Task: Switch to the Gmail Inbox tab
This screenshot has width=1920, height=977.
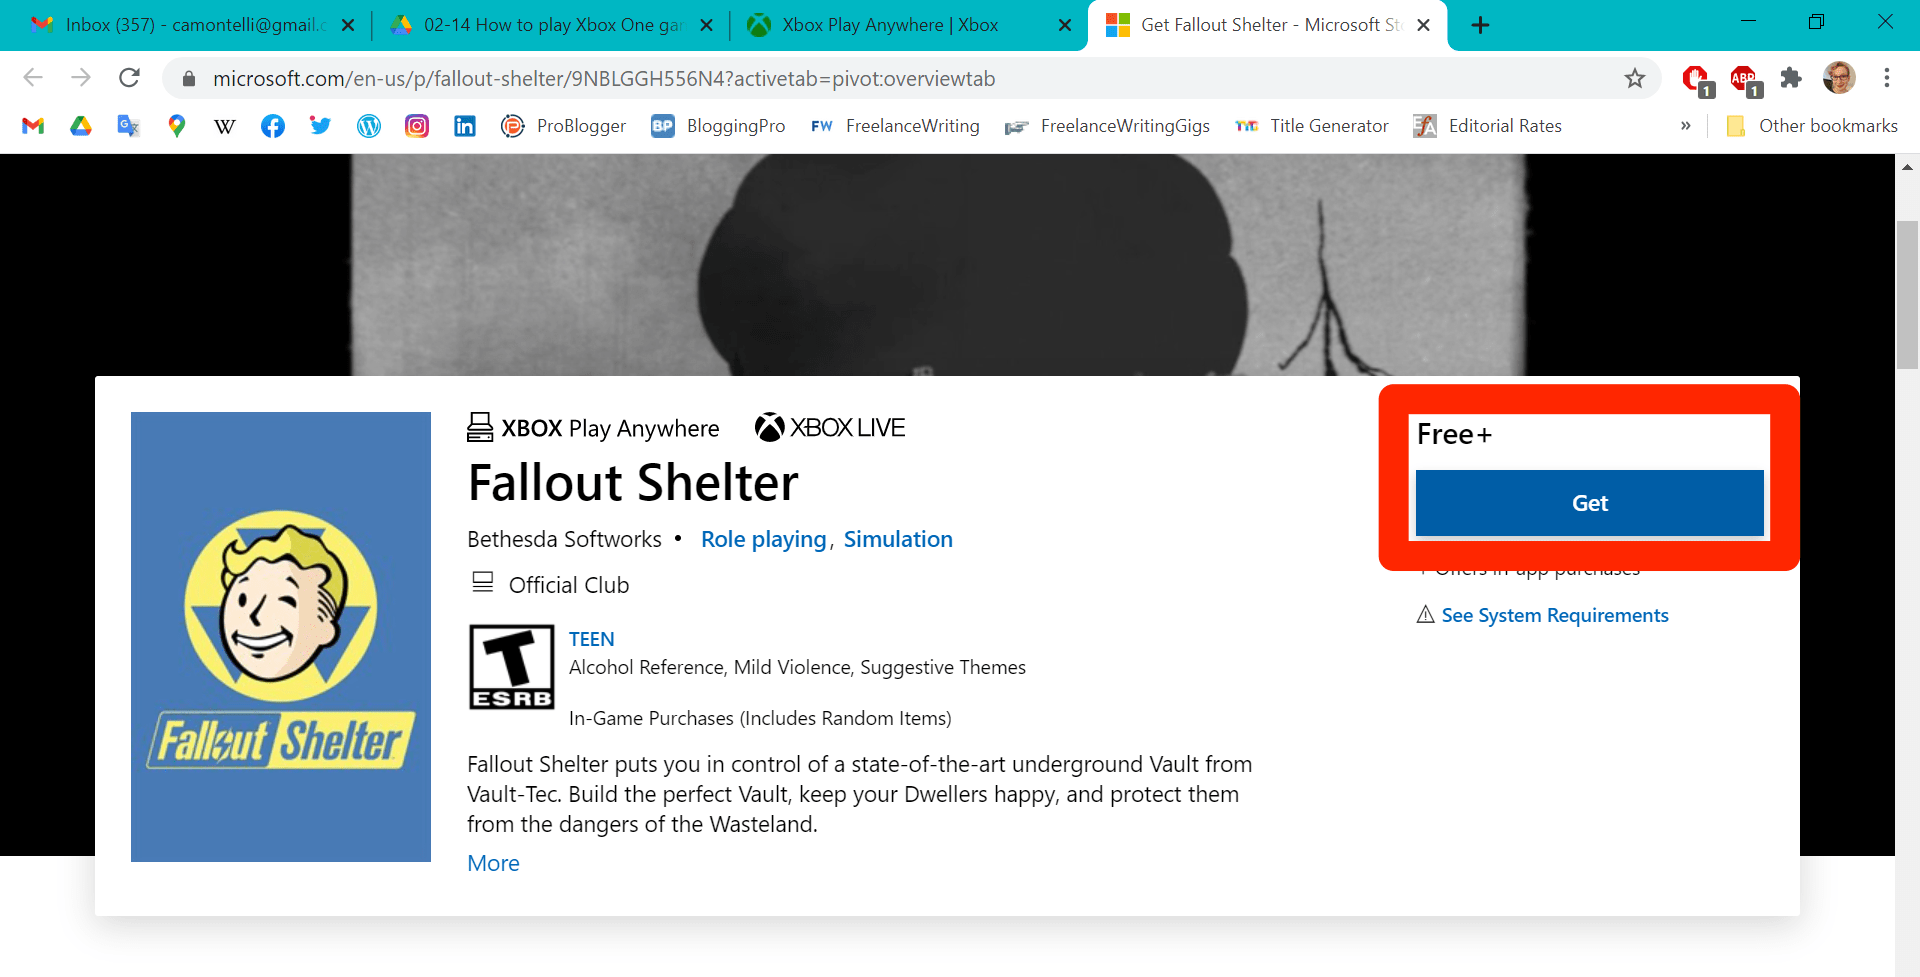Action: point(192,25)
